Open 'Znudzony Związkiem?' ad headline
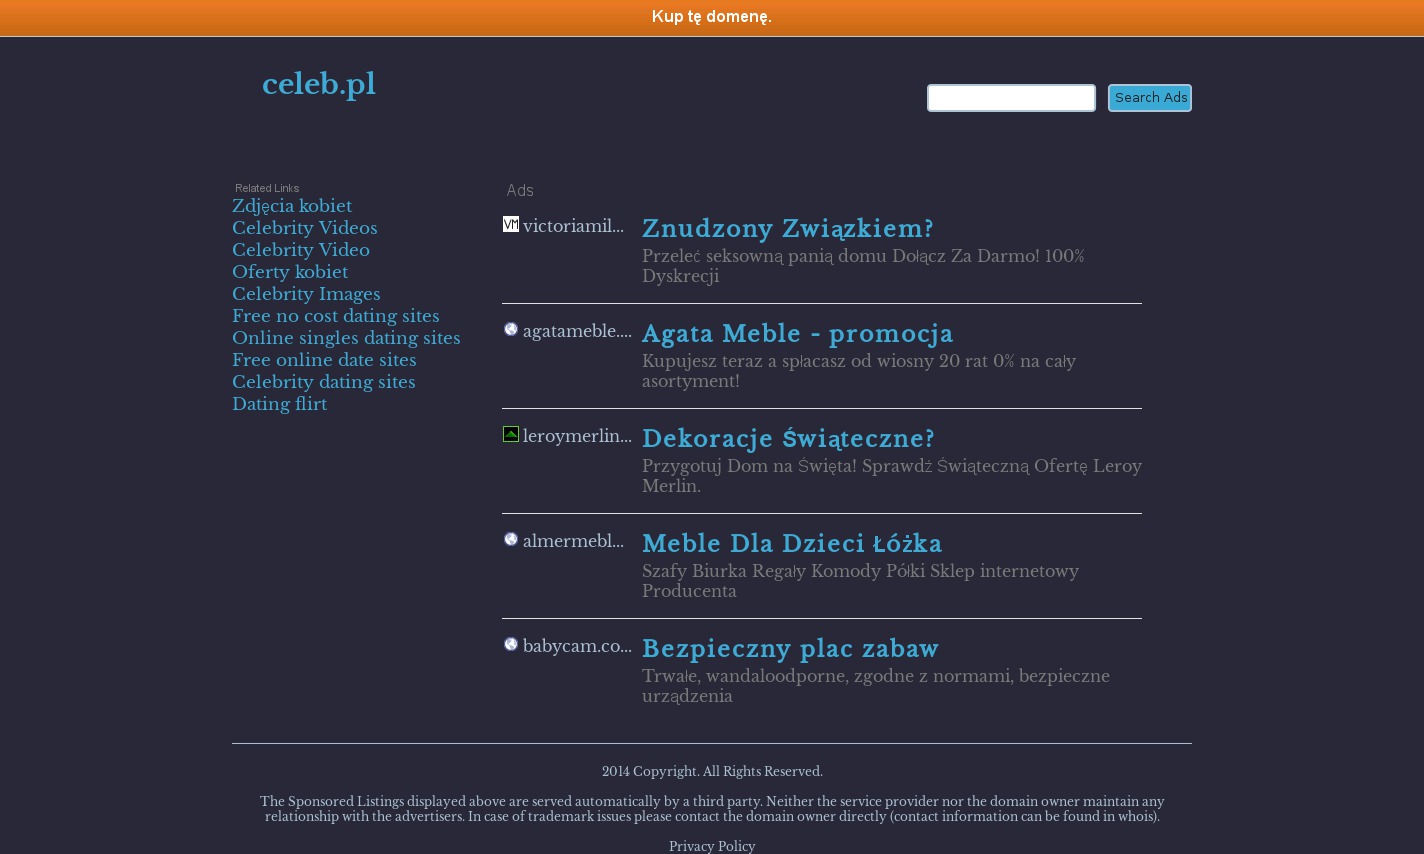Screen dimensions: 1424x854 (x=787, y=229)
